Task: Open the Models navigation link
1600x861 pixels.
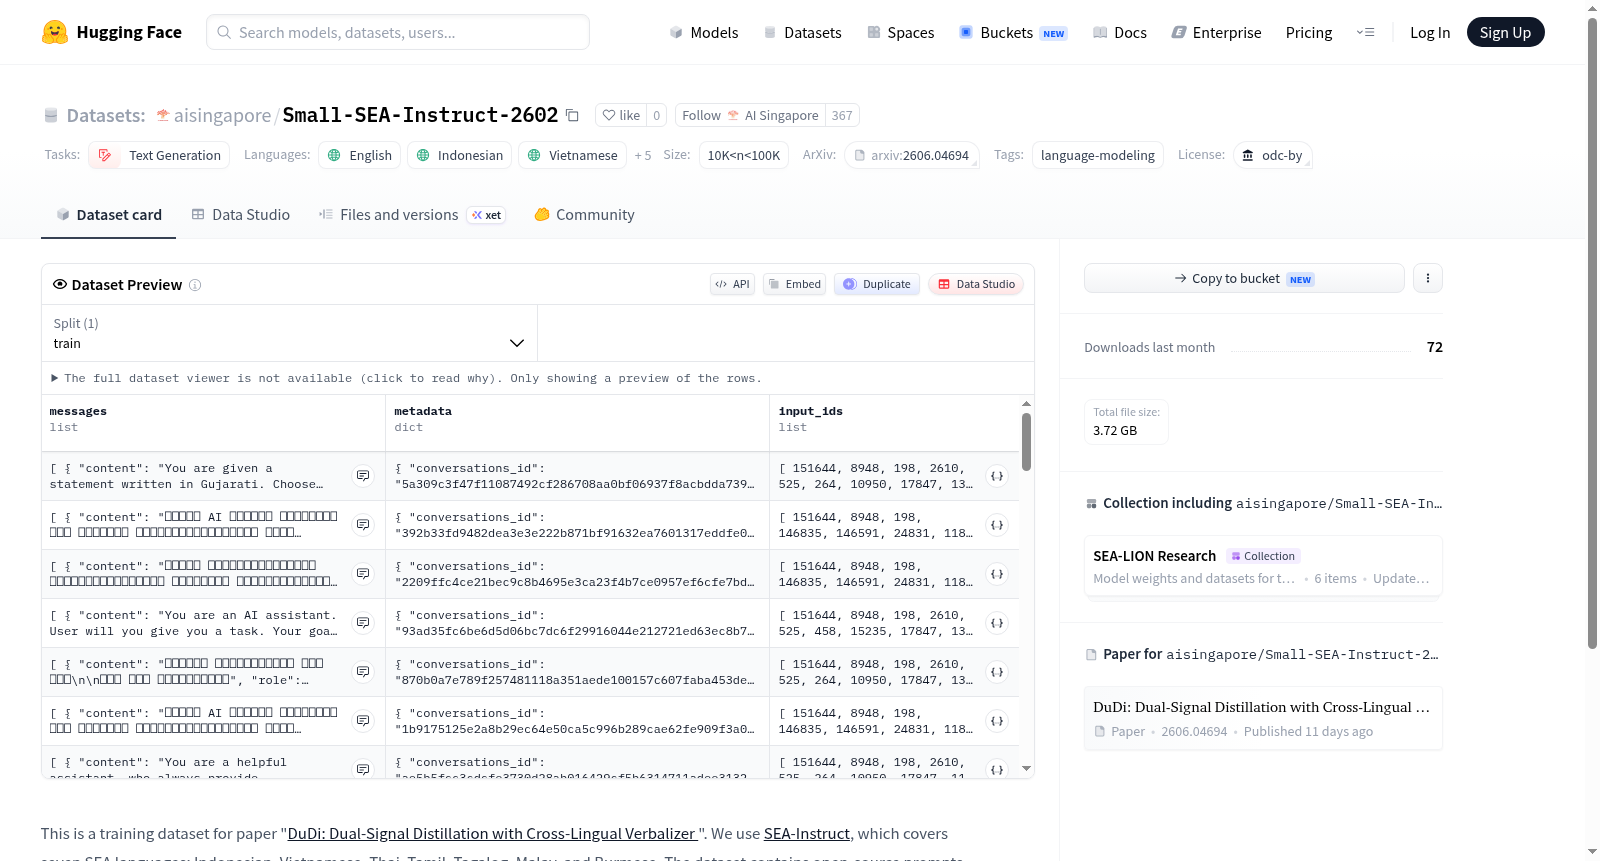Action: coord(704,32)
